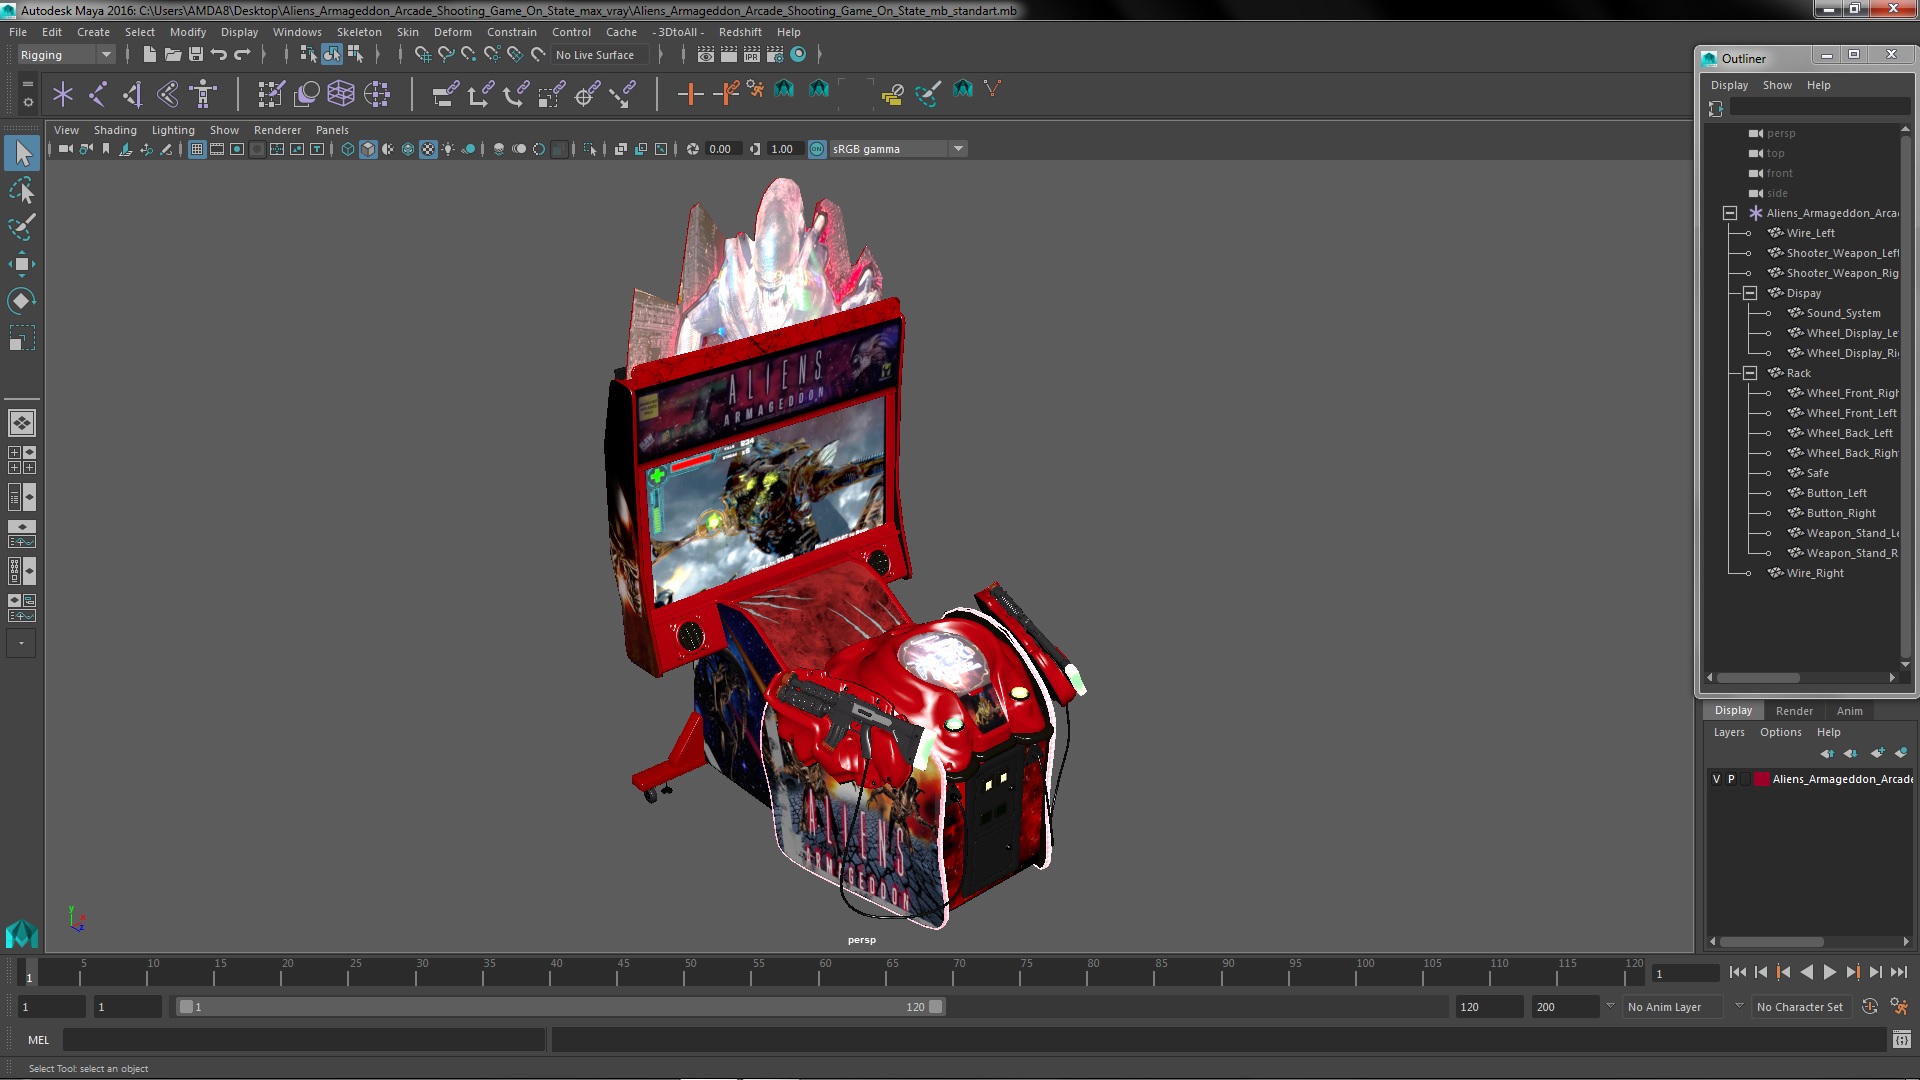Choose the Scale tool in toolbox
This screenshot has width=1920, height=1080.
pyautogui.click(x=22, y=338)
